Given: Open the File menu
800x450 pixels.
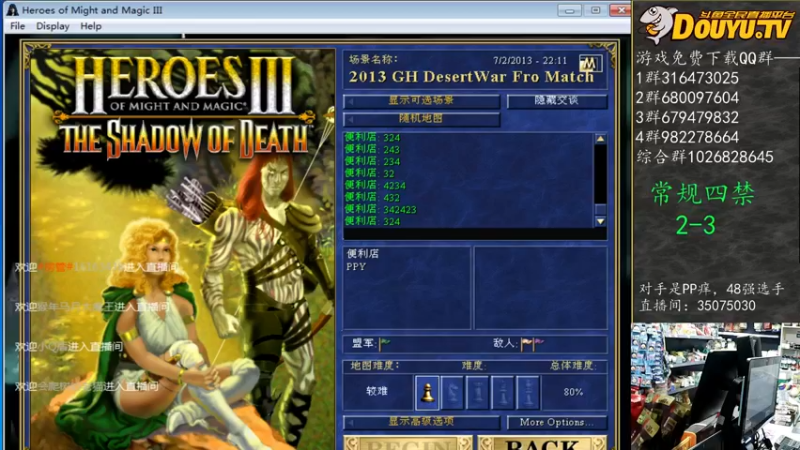Looking at the screenshot, I should [x=17, y=26].
